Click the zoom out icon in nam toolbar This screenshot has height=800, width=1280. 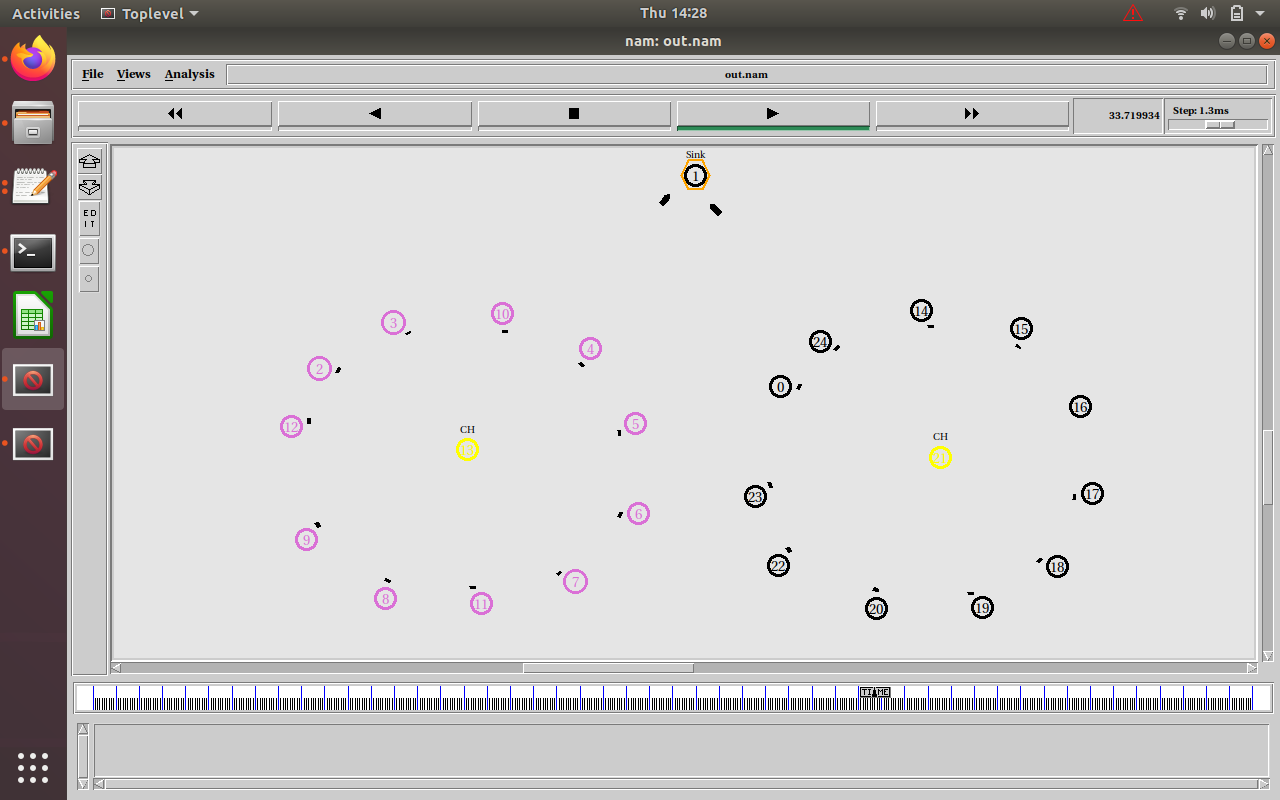tap(89, 187)
